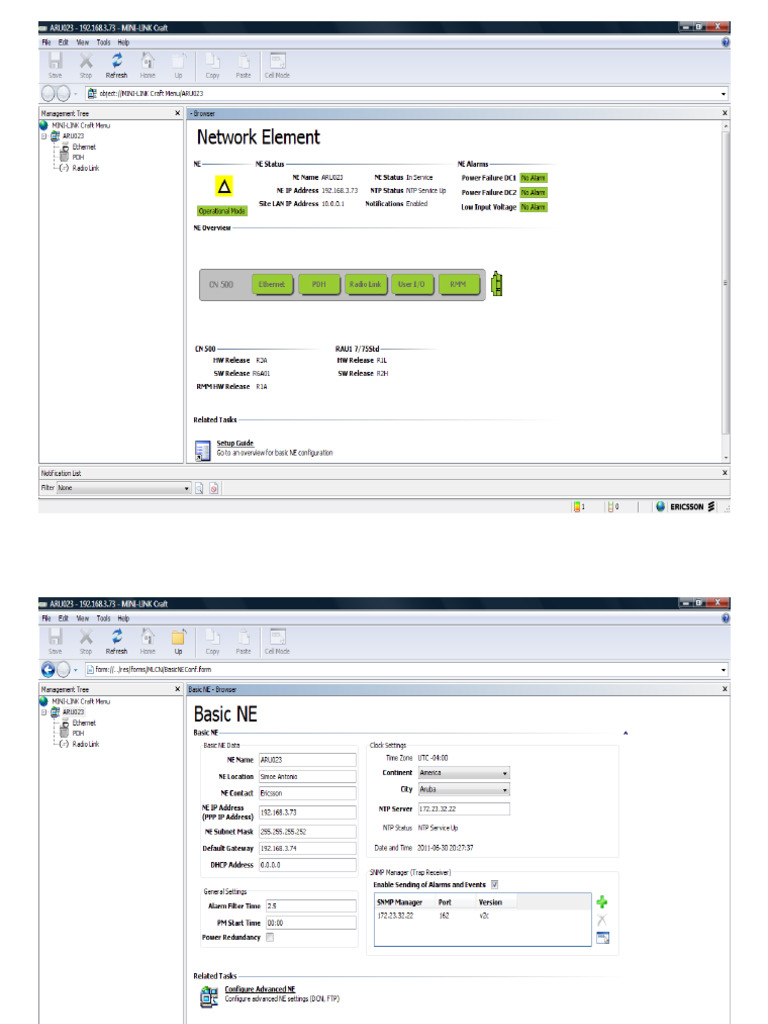This screenshot has width=768, height=1024.
Task: Open Configure Advanced NE link
Action: tap(260, 989)
